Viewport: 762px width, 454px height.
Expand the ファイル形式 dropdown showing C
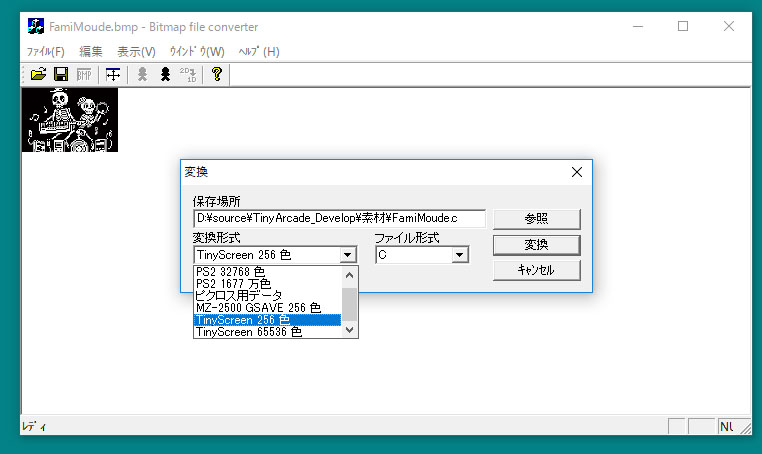point(459,255)
